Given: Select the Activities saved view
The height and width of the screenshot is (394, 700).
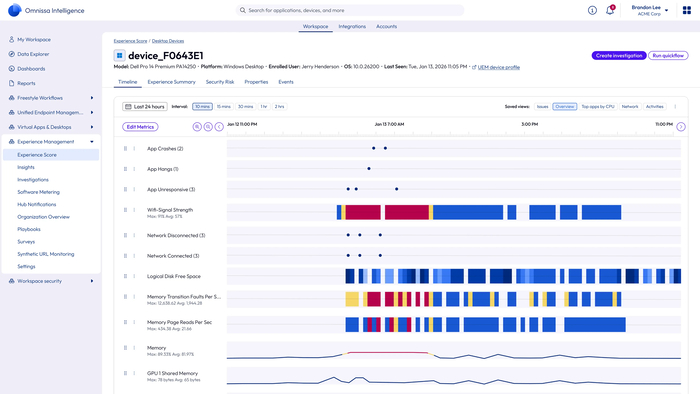Looking at the screenshot, I should 654,107.
